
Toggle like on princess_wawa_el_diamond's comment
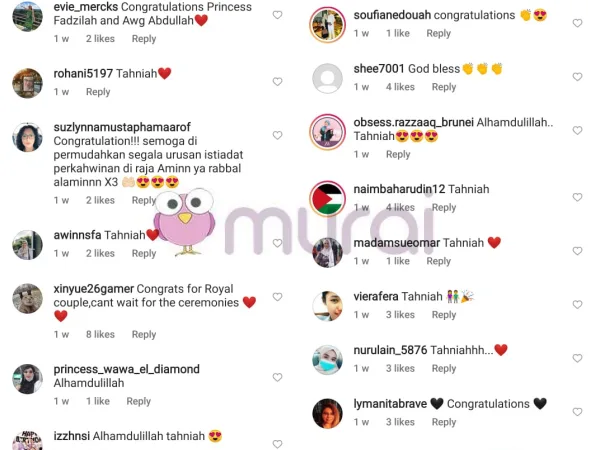pos(277,377)
